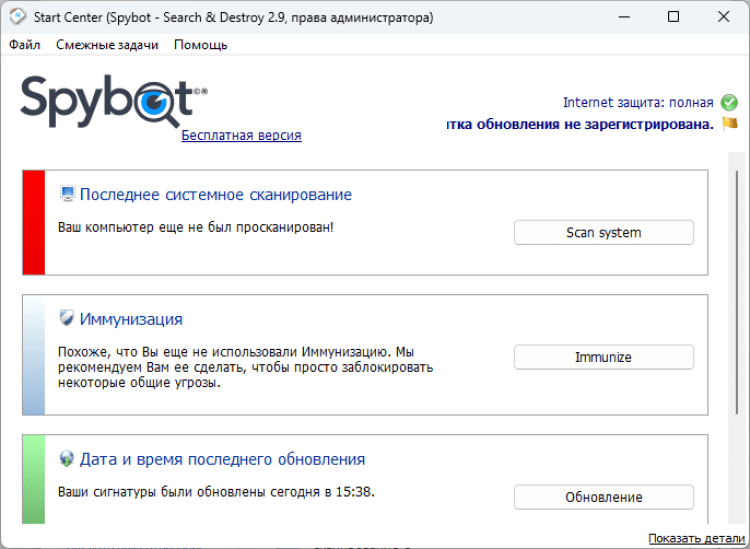Click the monitor icon beside last system scan
The width and height of the screenshot is (750, 549).
(67, 194)
